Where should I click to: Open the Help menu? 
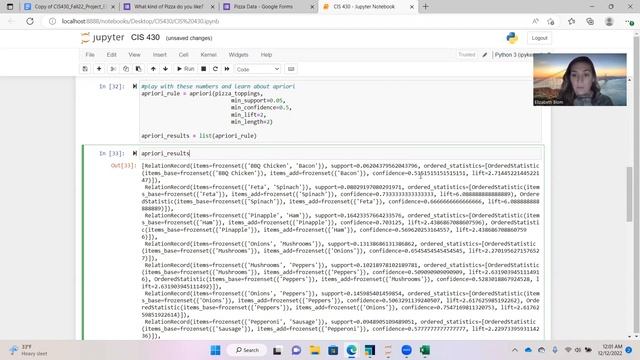tap(266, 55)
